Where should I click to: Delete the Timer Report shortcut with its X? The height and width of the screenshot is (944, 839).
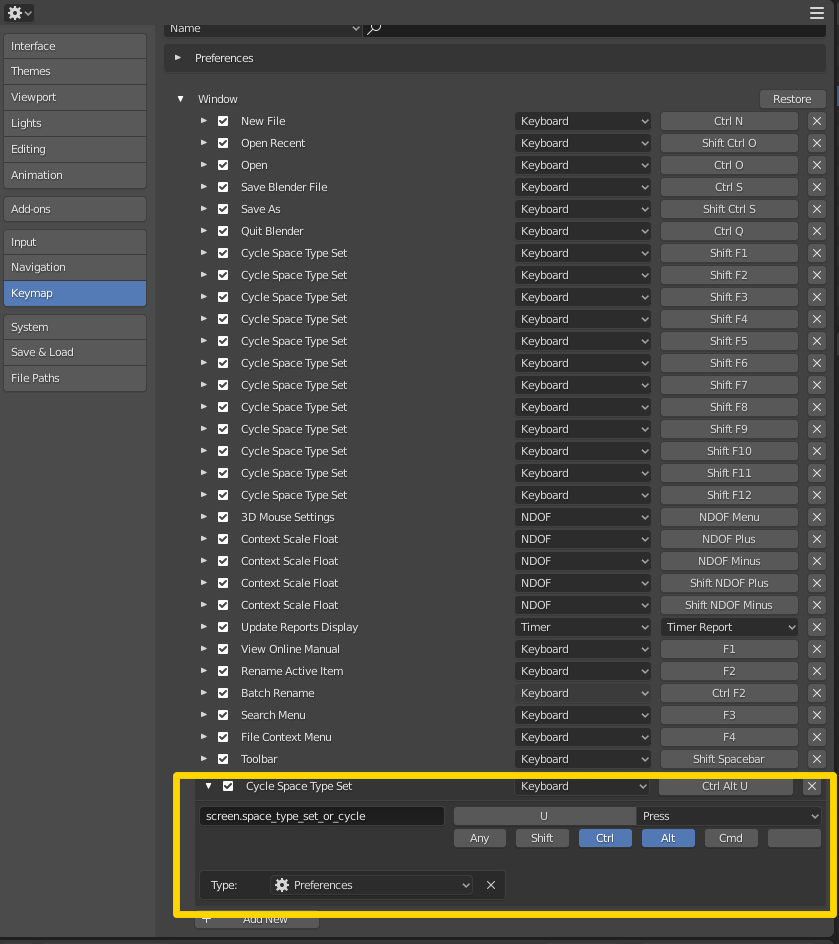817,627
